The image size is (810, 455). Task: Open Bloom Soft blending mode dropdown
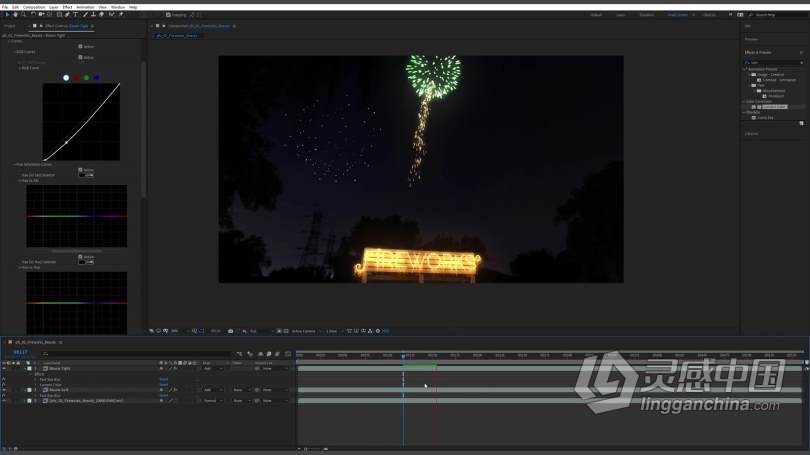tap(213, 390)
